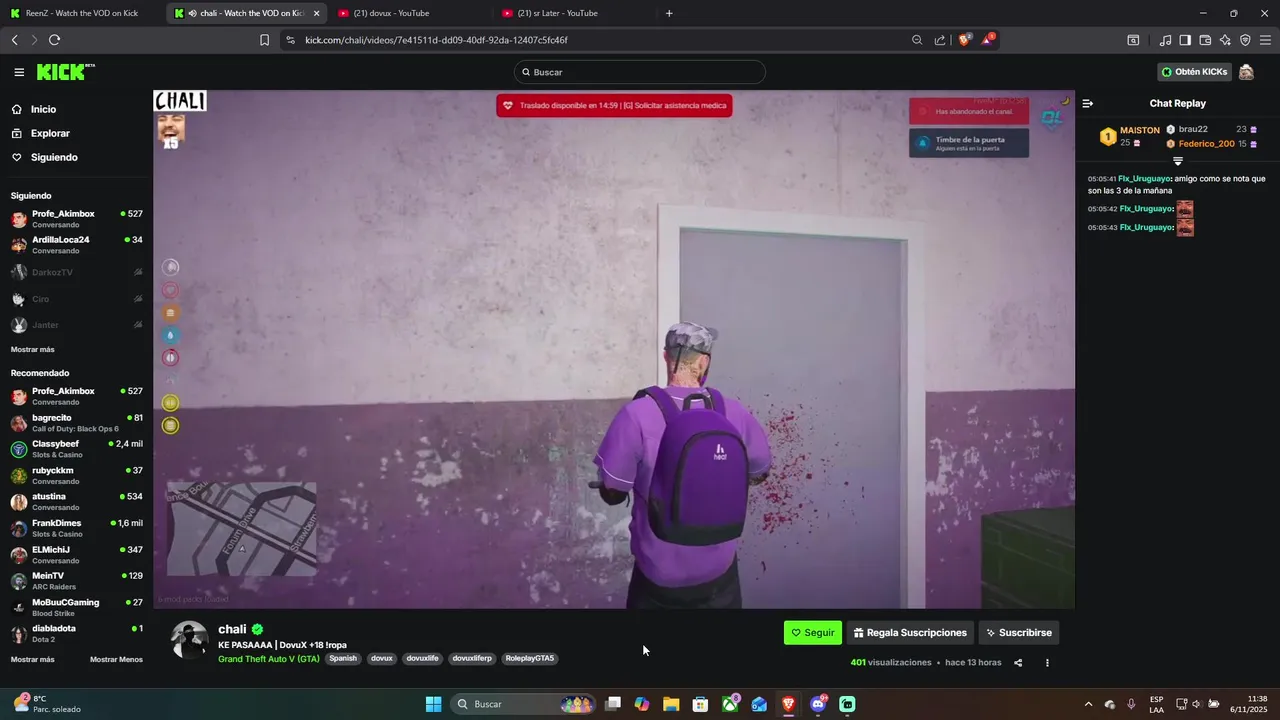The height and width of the screenshot is (720, 1280).
Task: Open the Windows Start menu
Action: click(433, 704)
